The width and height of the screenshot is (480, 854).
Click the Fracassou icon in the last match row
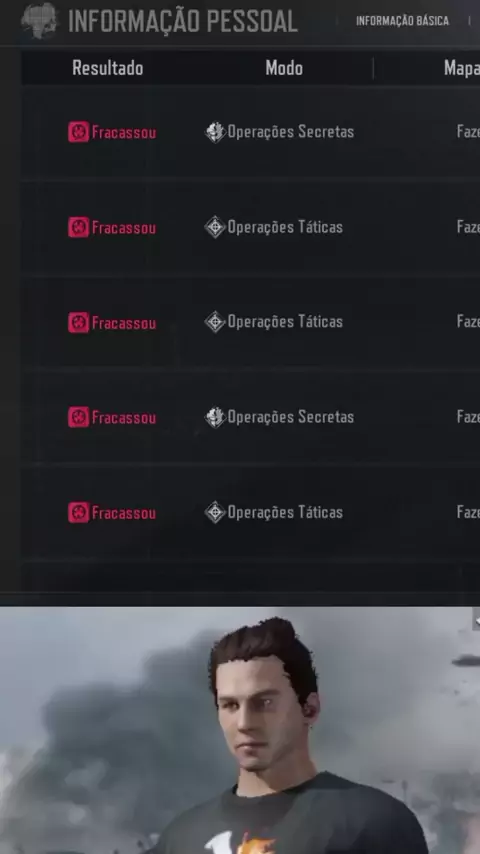click(78, 513)
